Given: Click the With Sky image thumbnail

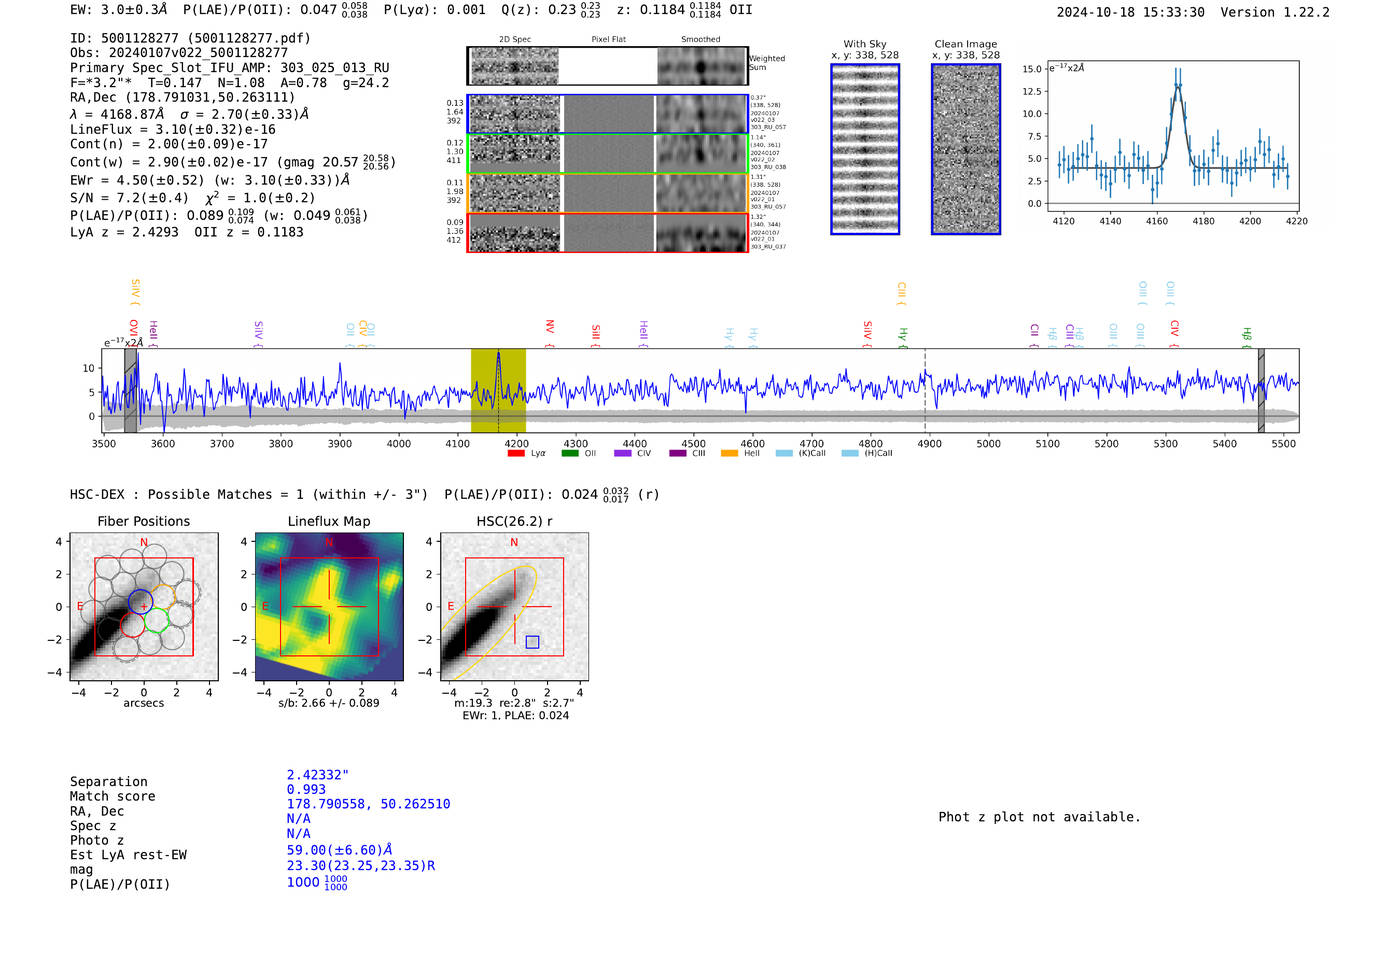Looking at the screenshot, I should 864,149.
